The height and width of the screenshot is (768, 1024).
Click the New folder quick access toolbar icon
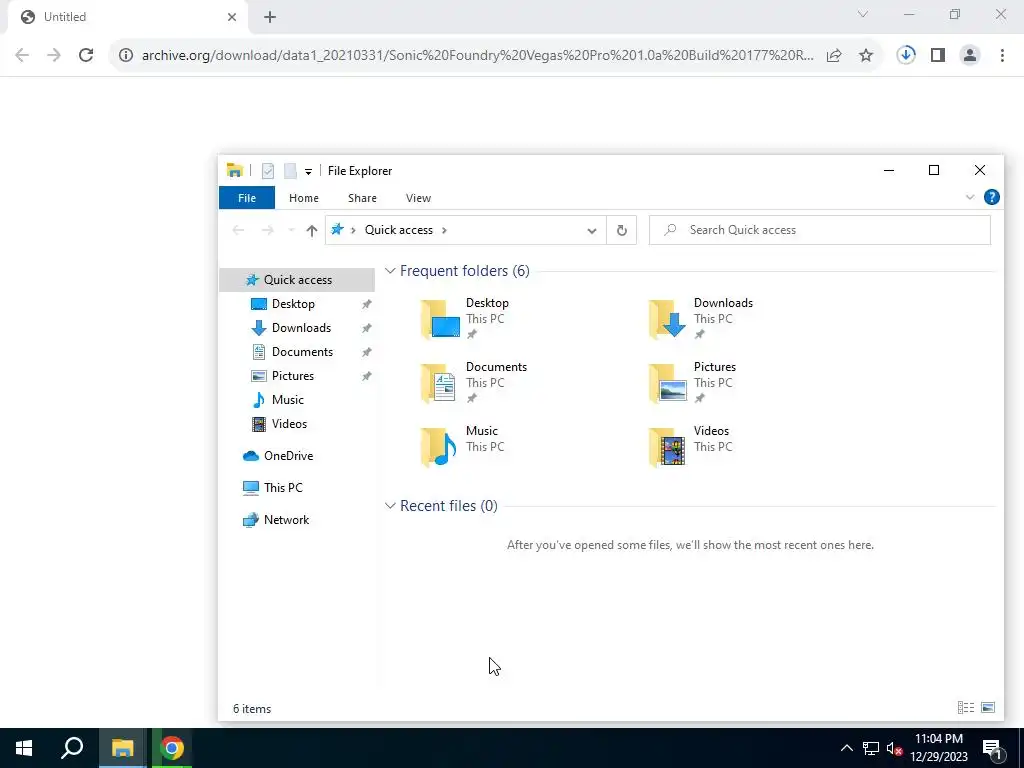point(290,171)
